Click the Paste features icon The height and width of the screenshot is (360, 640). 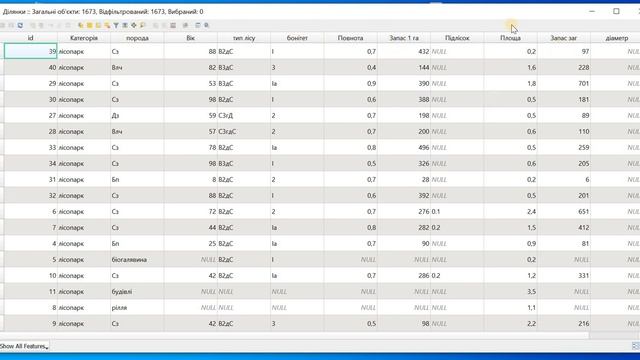click(68, 25)
